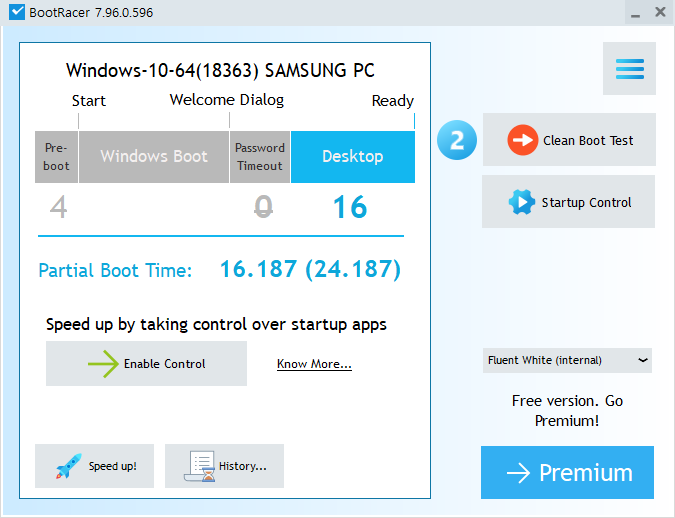
Task: Click the Ready label
Action: pyautogui.click(x=393, y=101)
